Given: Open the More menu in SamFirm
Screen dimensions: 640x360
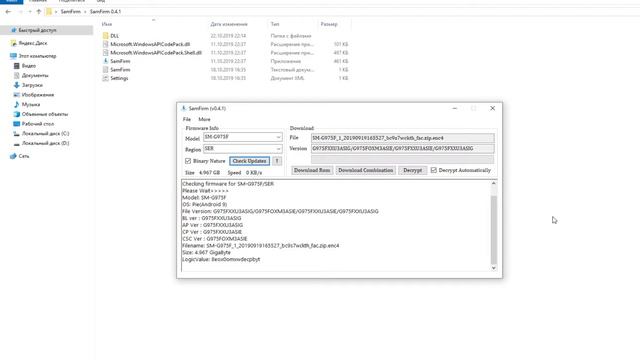Looking at the screenshot, I should 204,120.
